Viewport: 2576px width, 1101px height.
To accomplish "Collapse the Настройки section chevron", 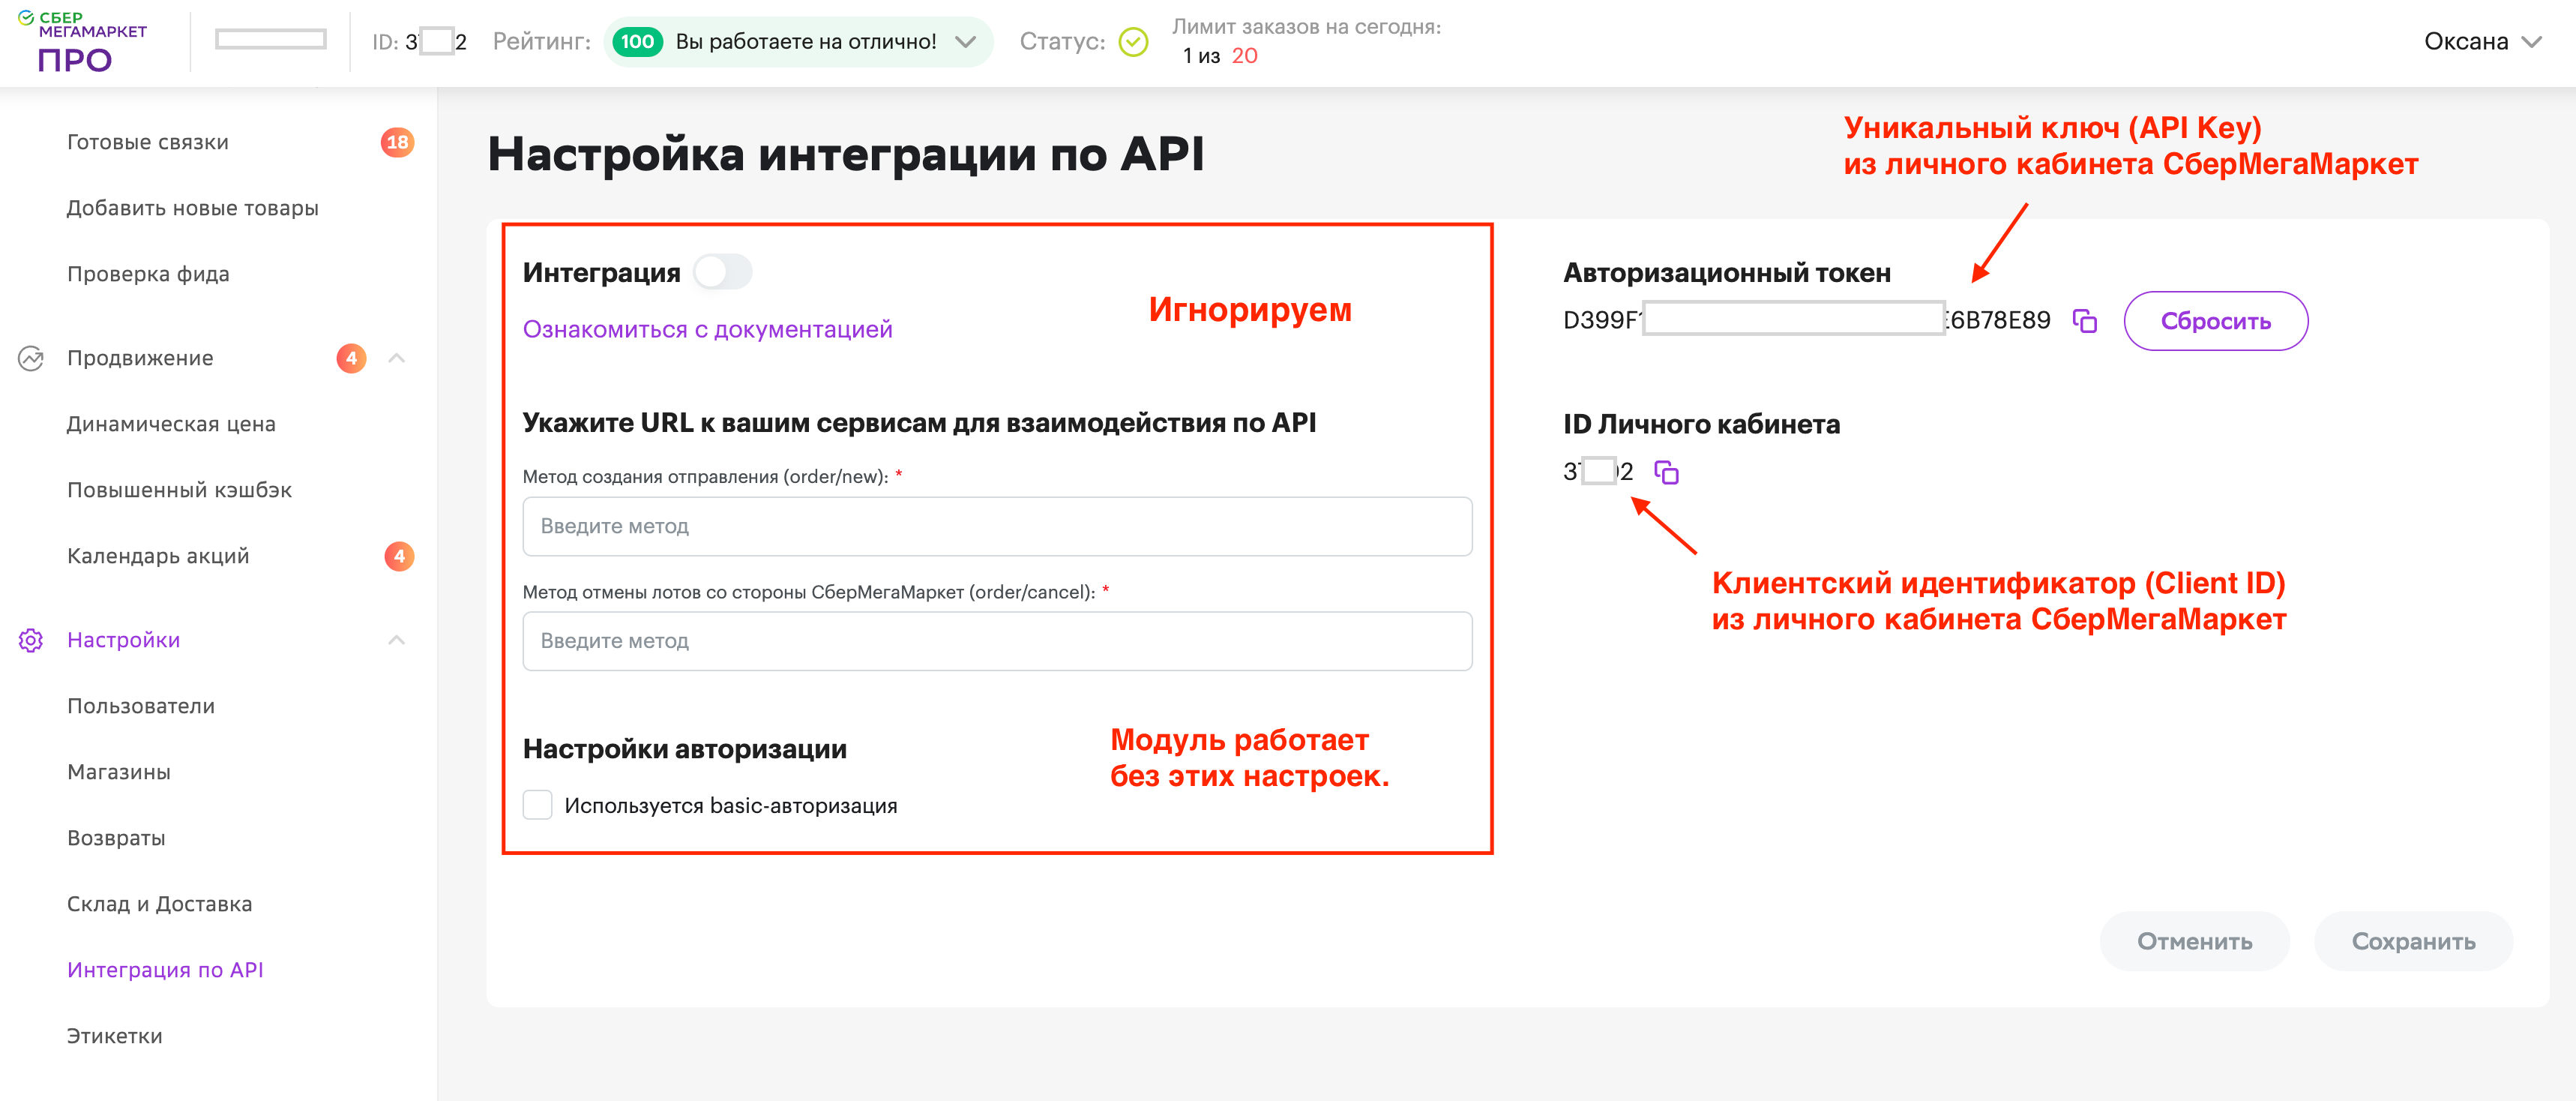I will [396, 640].
